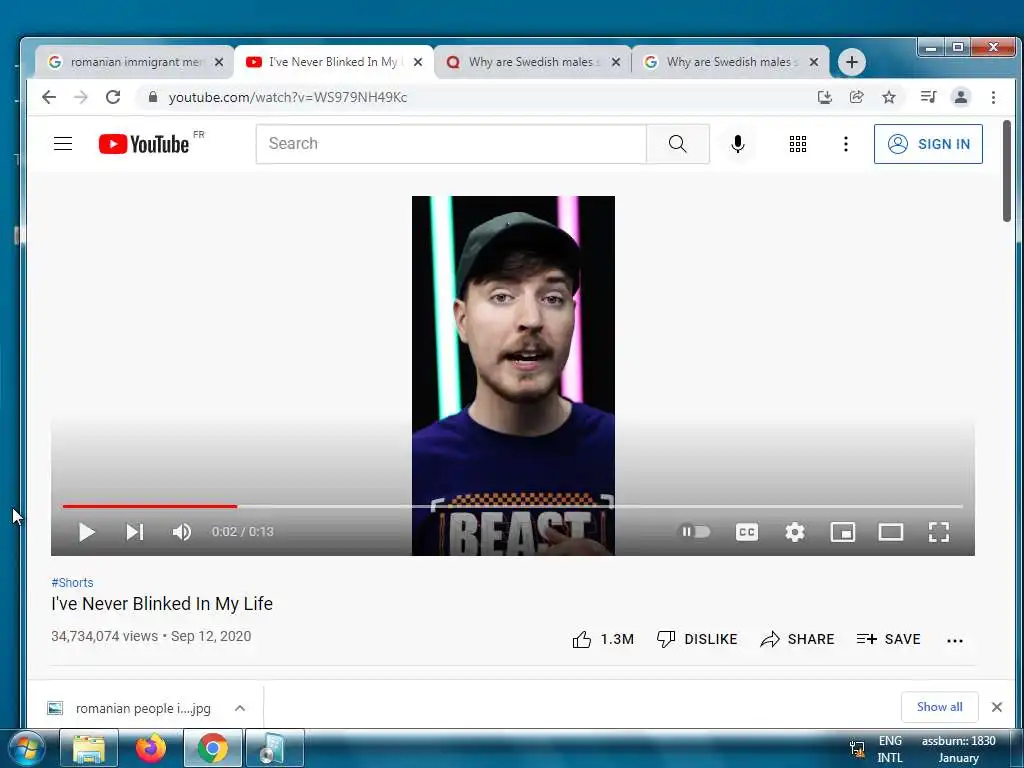Click the video progress bar
The height and width of the screenshot is (768, 1024).
513,506
